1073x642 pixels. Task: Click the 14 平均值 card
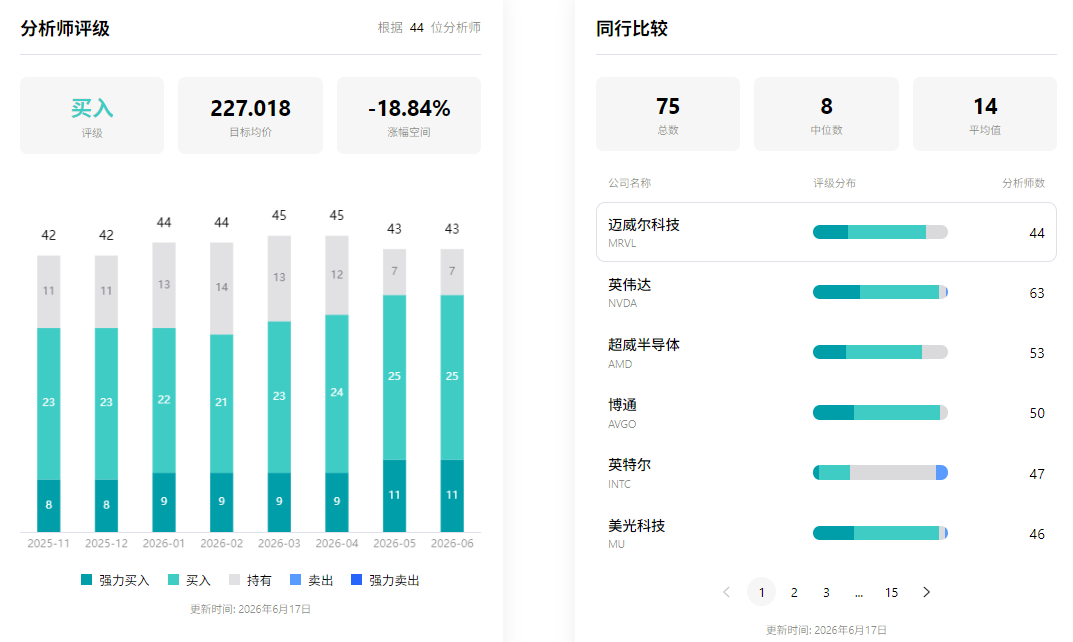(985, 114)
